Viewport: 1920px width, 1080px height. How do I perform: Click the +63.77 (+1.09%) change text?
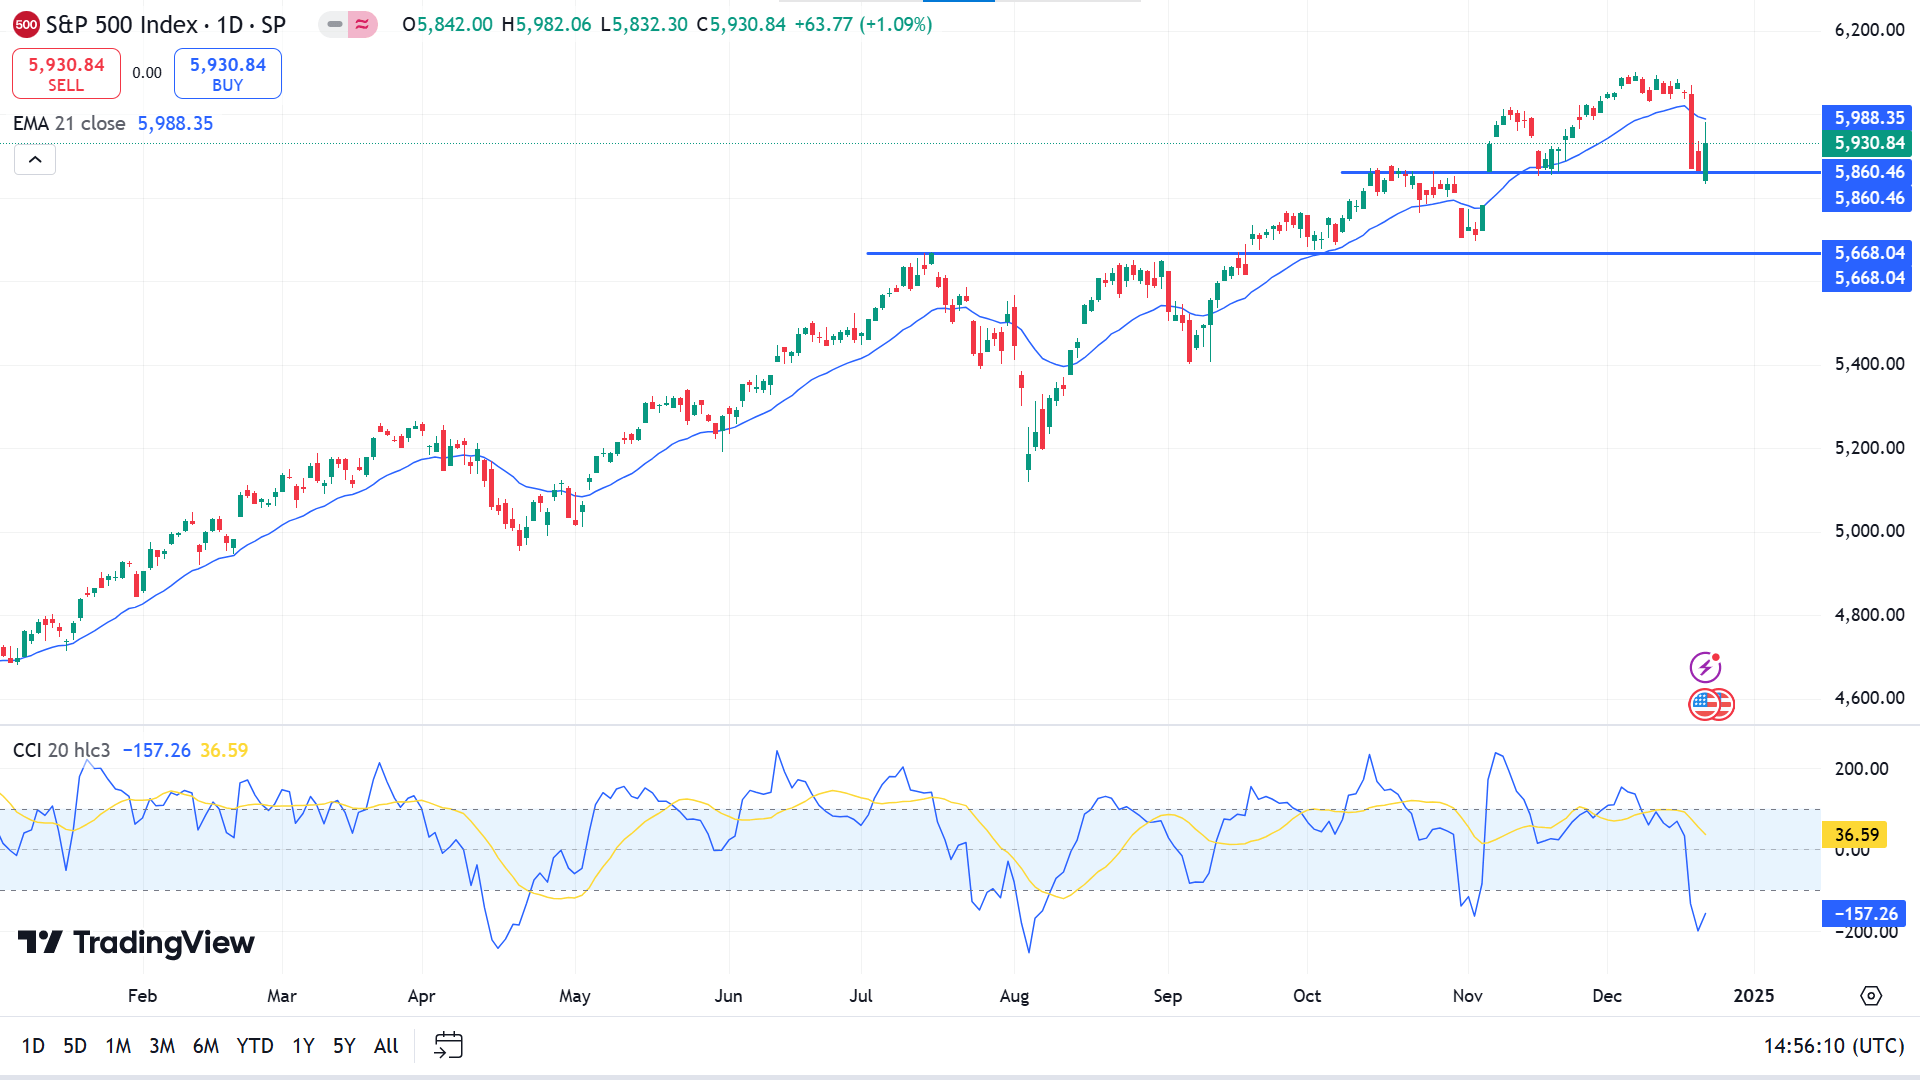point(864,24)
